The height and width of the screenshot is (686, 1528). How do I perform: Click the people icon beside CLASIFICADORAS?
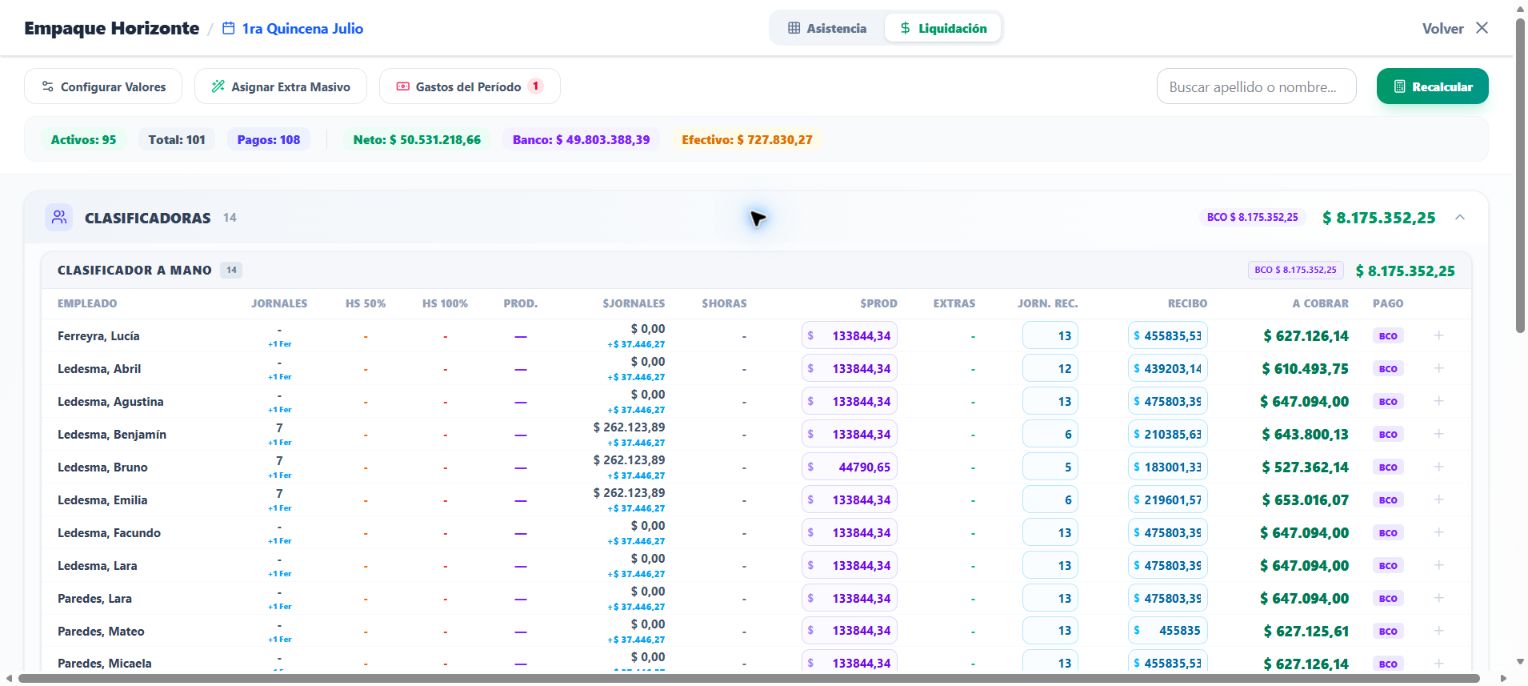(x=59, y=217)
